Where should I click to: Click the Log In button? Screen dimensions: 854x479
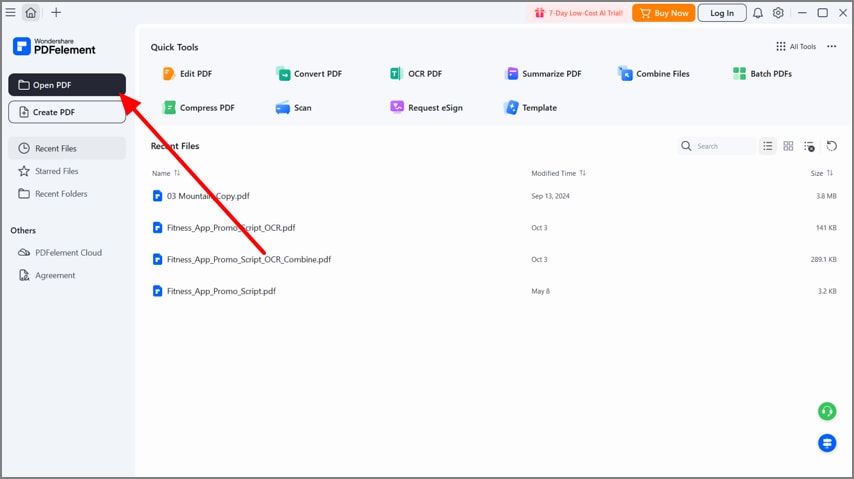[x=722, y=13]
